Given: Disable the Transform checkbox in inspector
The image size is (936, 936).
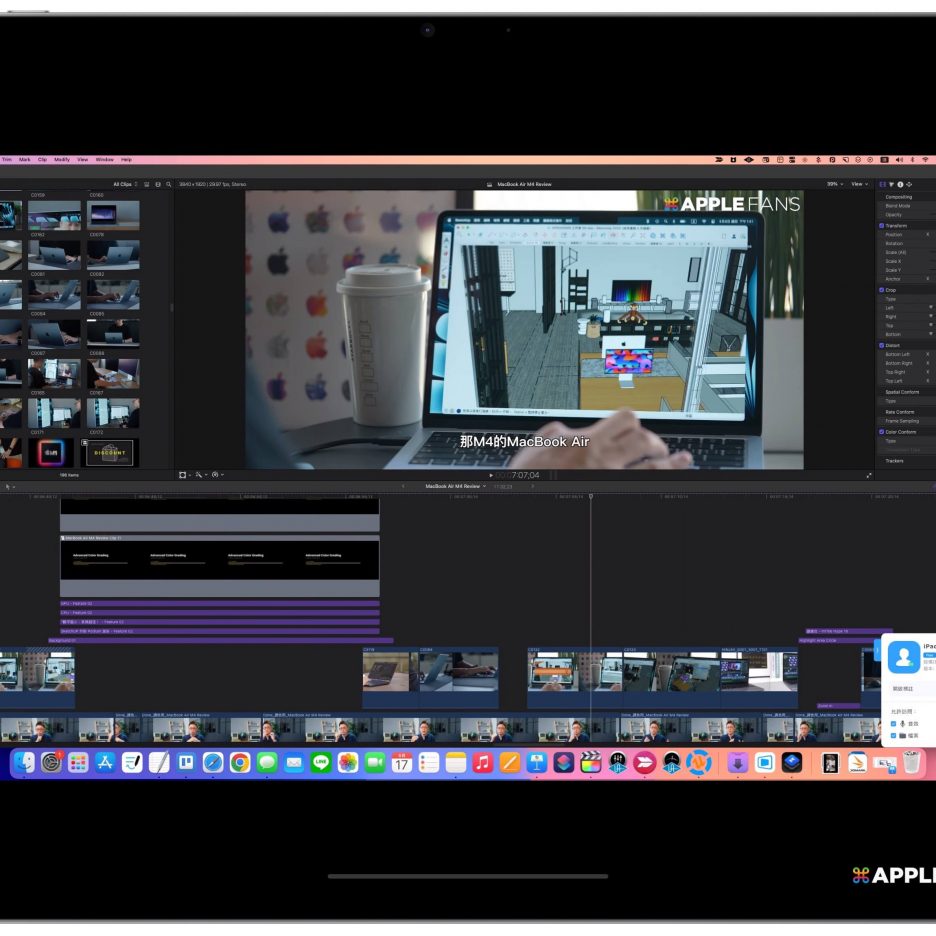Looking at the screenshot, I should click(881, 226).
